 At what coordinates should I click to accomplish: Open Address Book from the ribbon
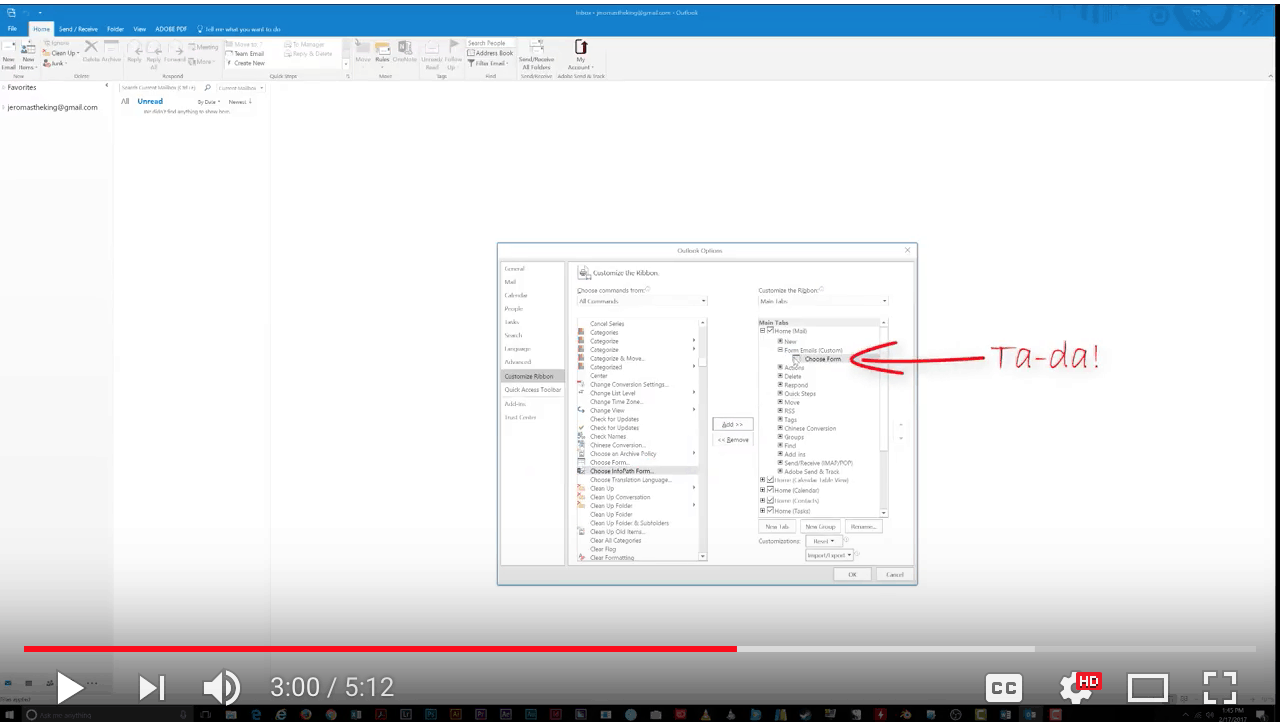click(x=490, y=53)
